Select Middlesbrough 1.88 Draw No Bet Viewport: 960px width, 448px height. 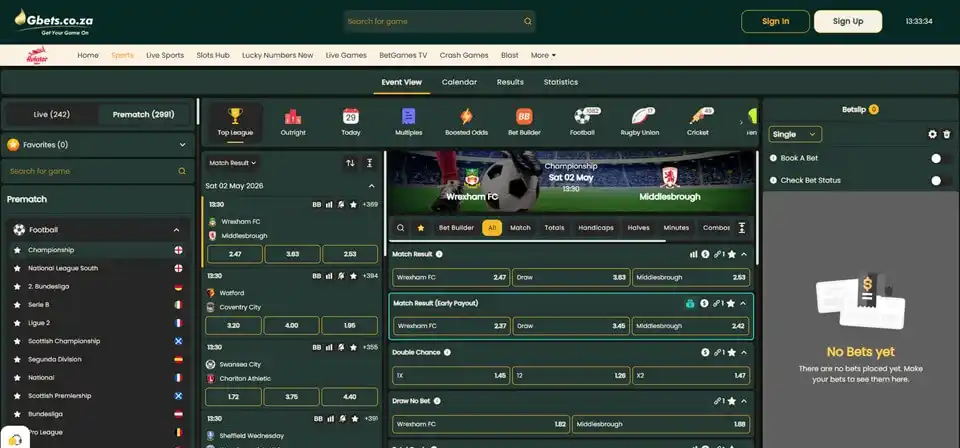661,424
